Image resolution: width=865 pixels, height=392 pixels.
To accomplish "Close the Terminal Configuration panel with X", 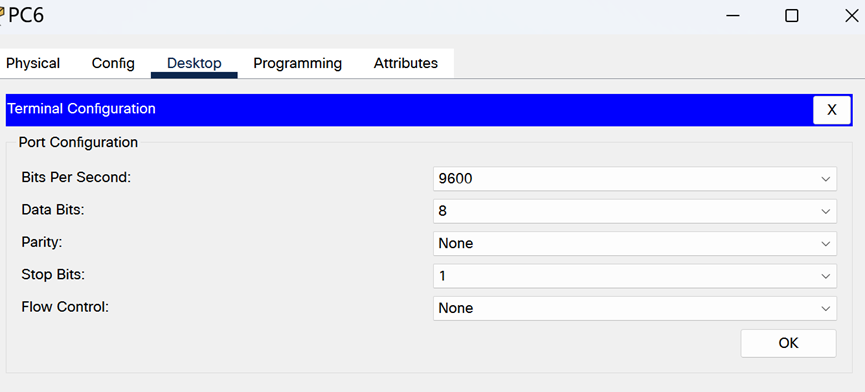I will pos(831,110).
